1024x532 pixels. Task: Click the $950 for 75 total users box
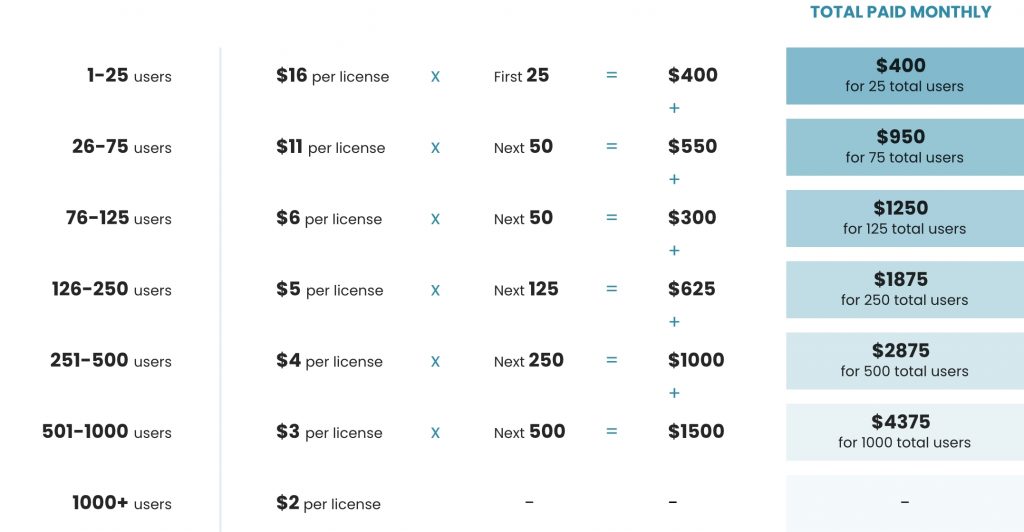pyautogui.click(x=904, y=147)
